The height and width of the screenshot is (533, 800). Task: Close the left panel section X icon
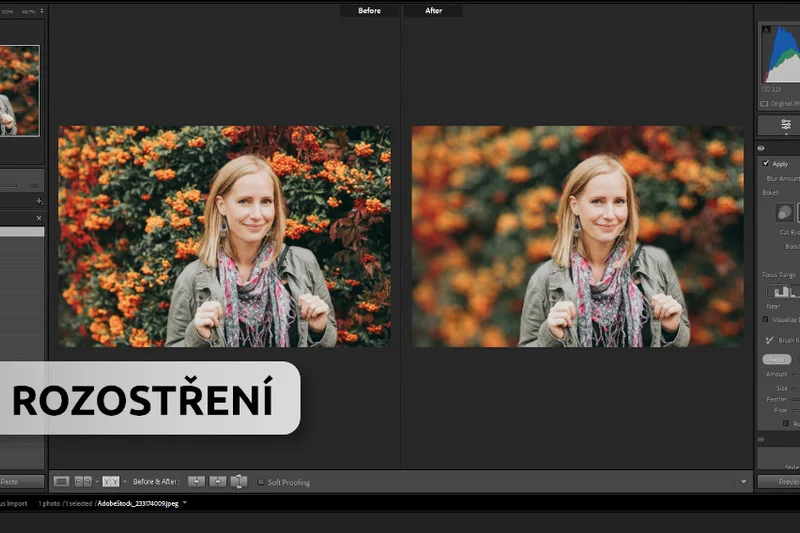39,218
